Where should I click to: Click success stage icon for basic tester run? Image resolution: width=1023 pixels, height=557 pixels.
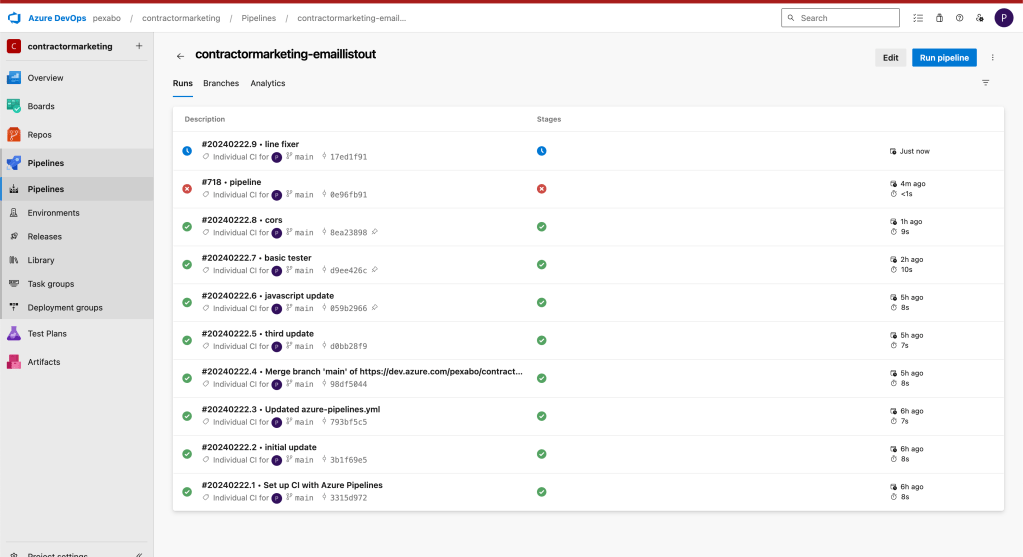coord(542,264)
